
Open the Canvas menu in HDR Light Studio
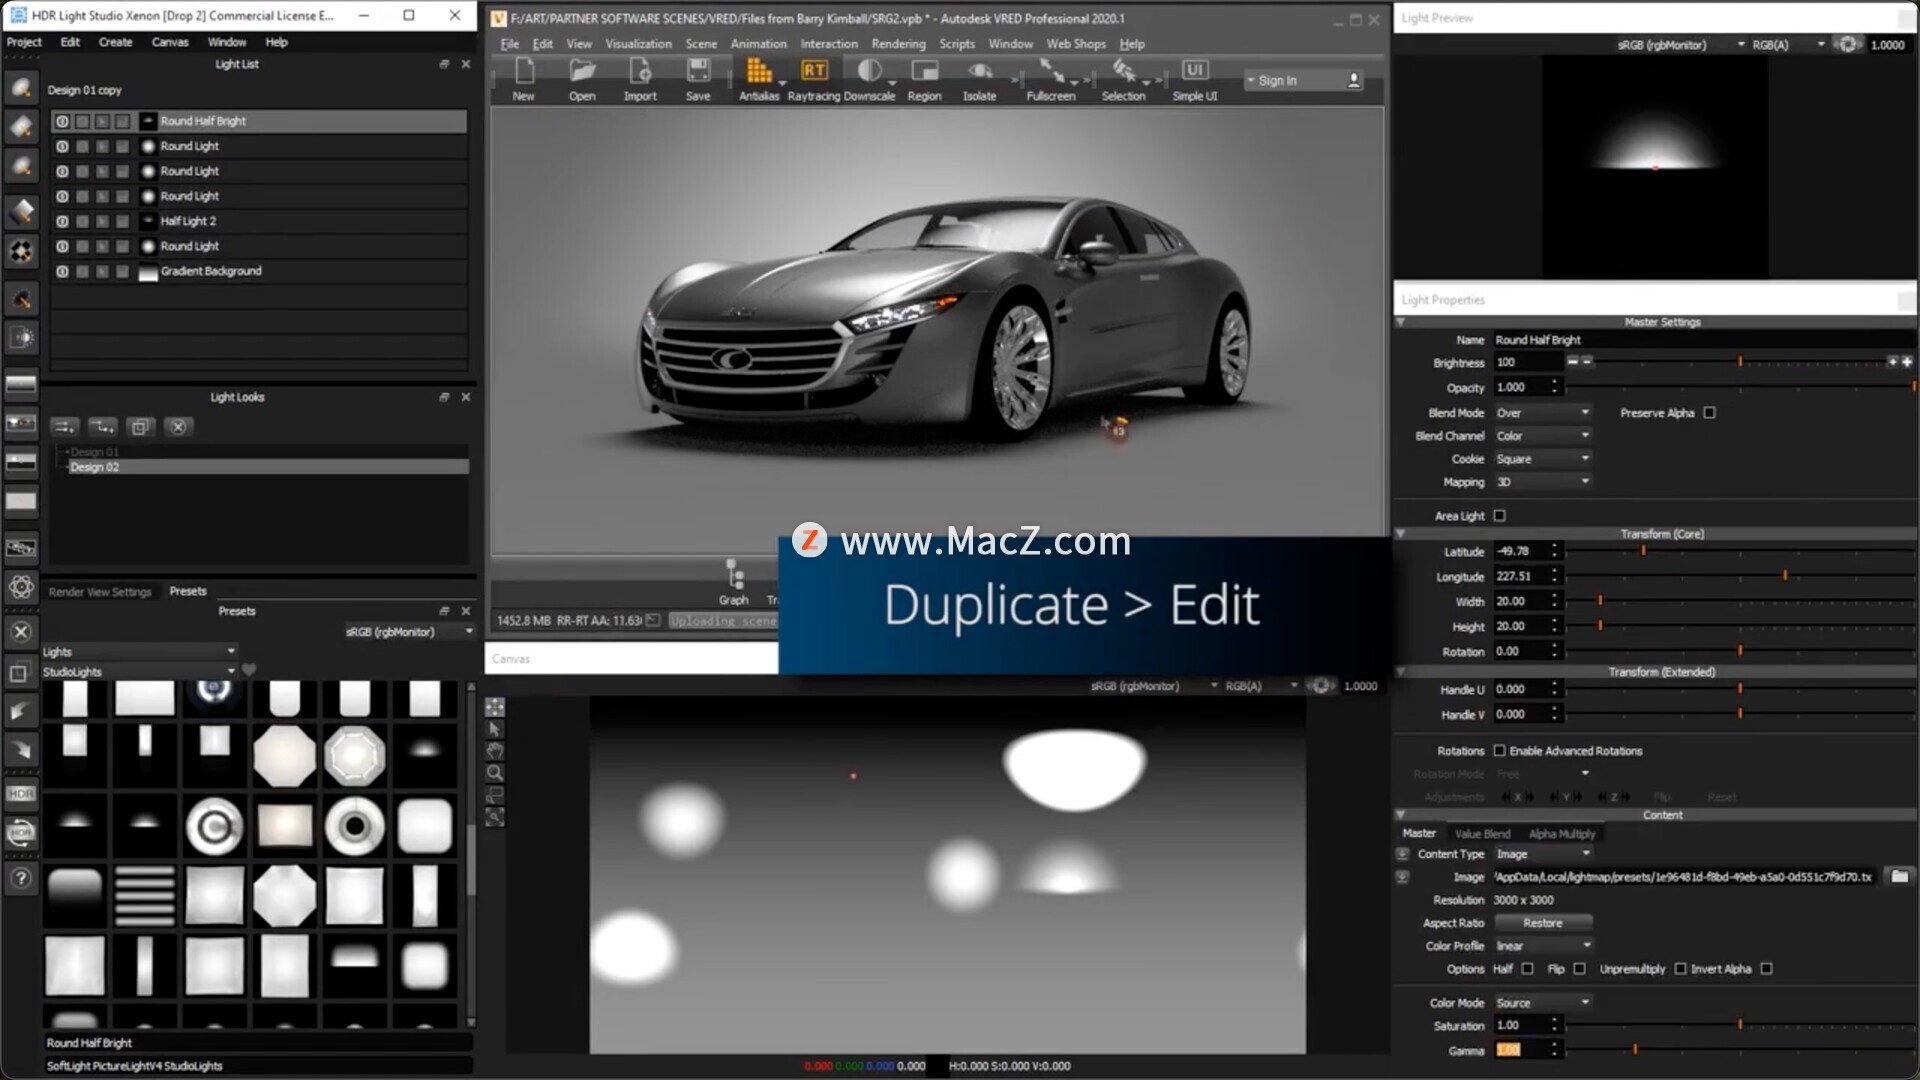pos(170,42)
